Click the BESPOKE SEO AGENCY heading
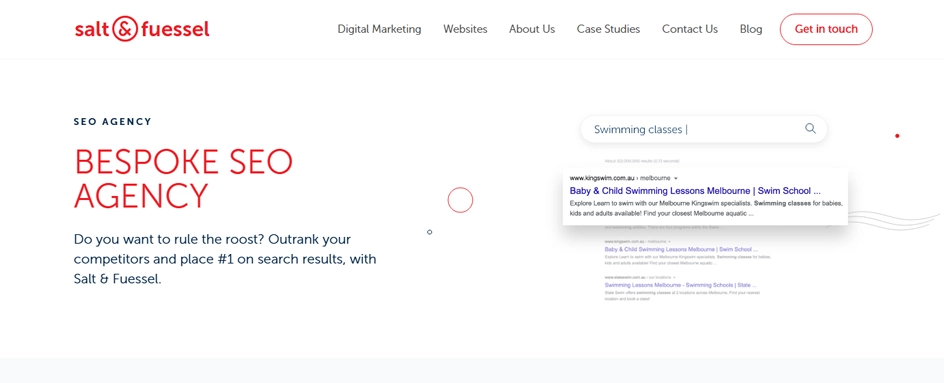This screenshot has height=383, width=944. 184,178
